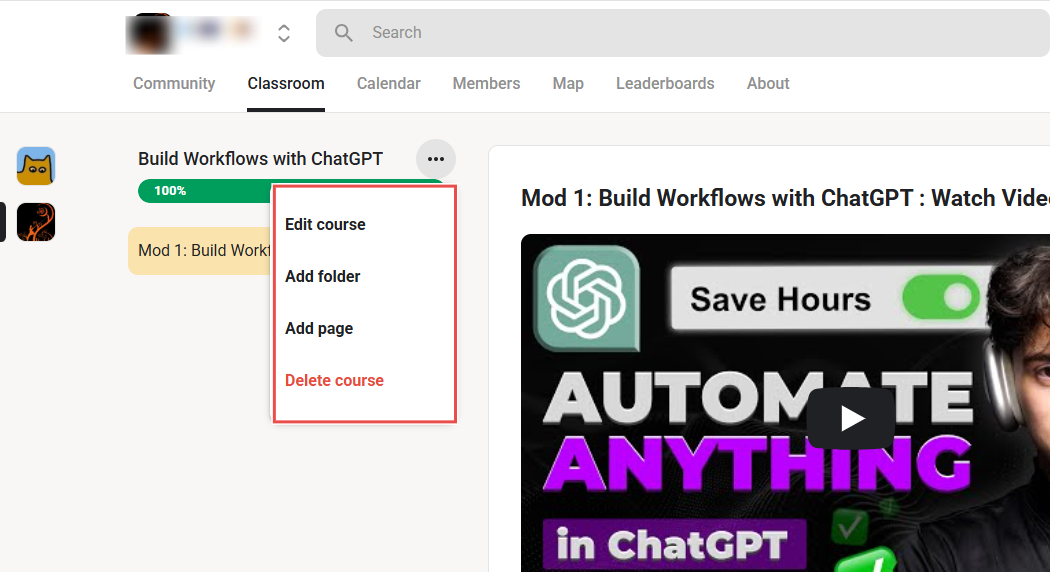Open the Members tab
Image resolution: width=1050 pixels, height=572 pixels.
486,84
